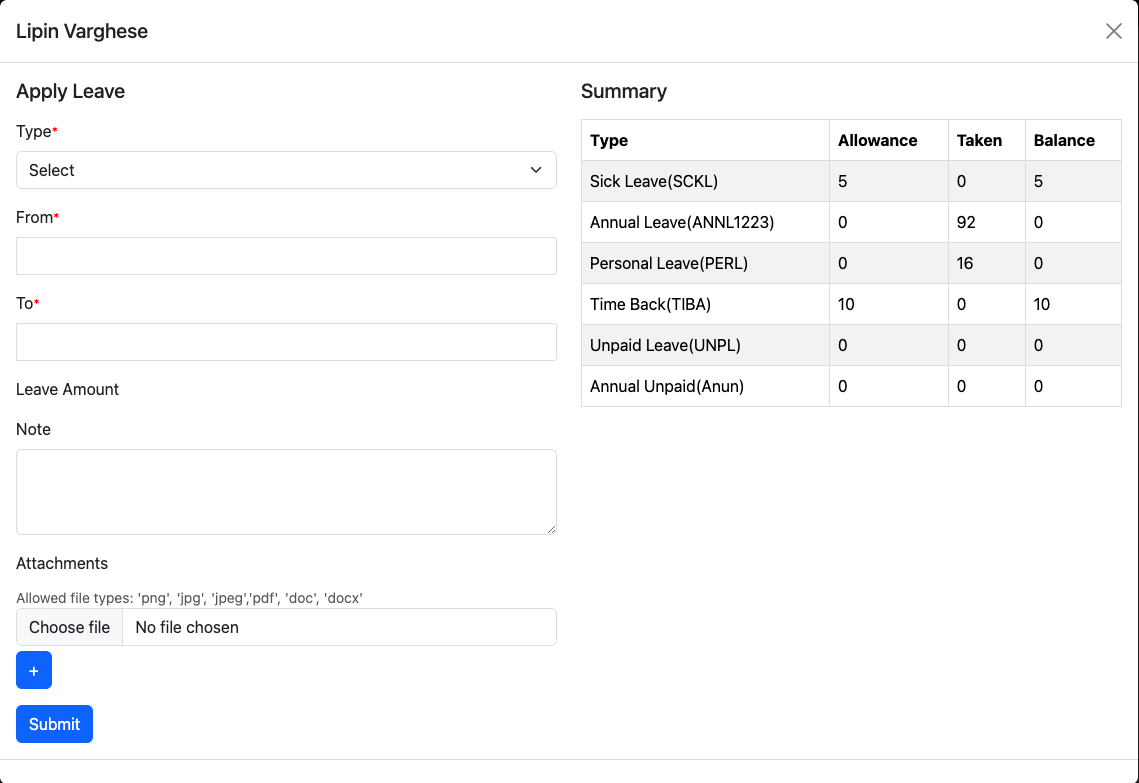Submit the leave application

tap(54, 724)
